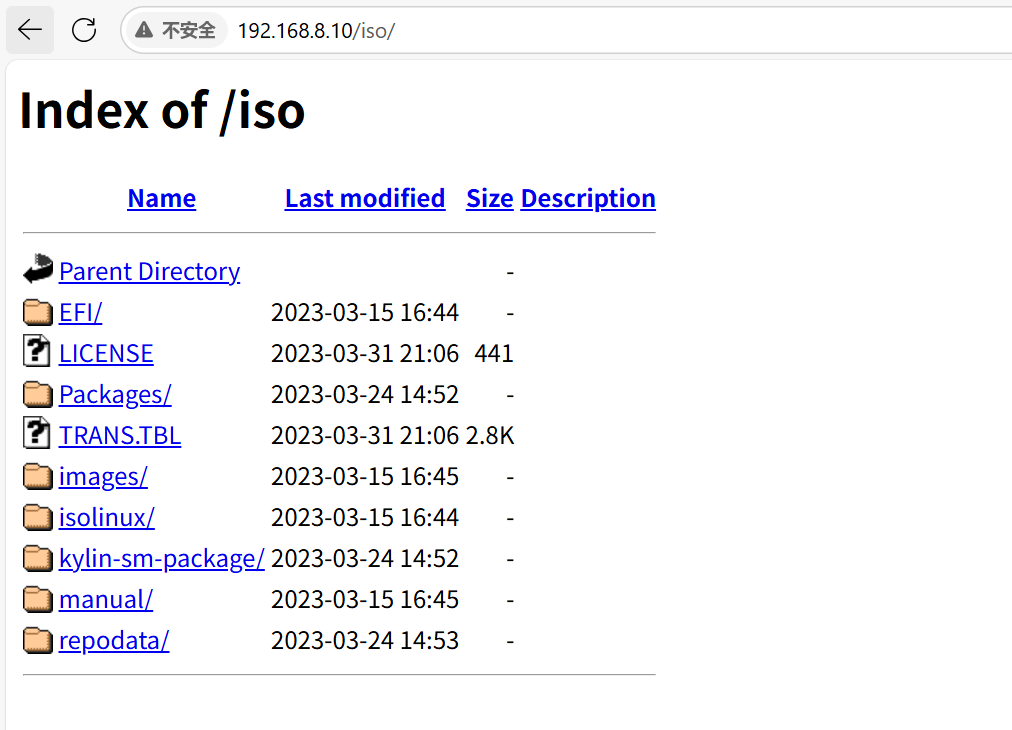Open the manual/ directory link
This screenshot has width=1012, height=730.
pos(106,599)
